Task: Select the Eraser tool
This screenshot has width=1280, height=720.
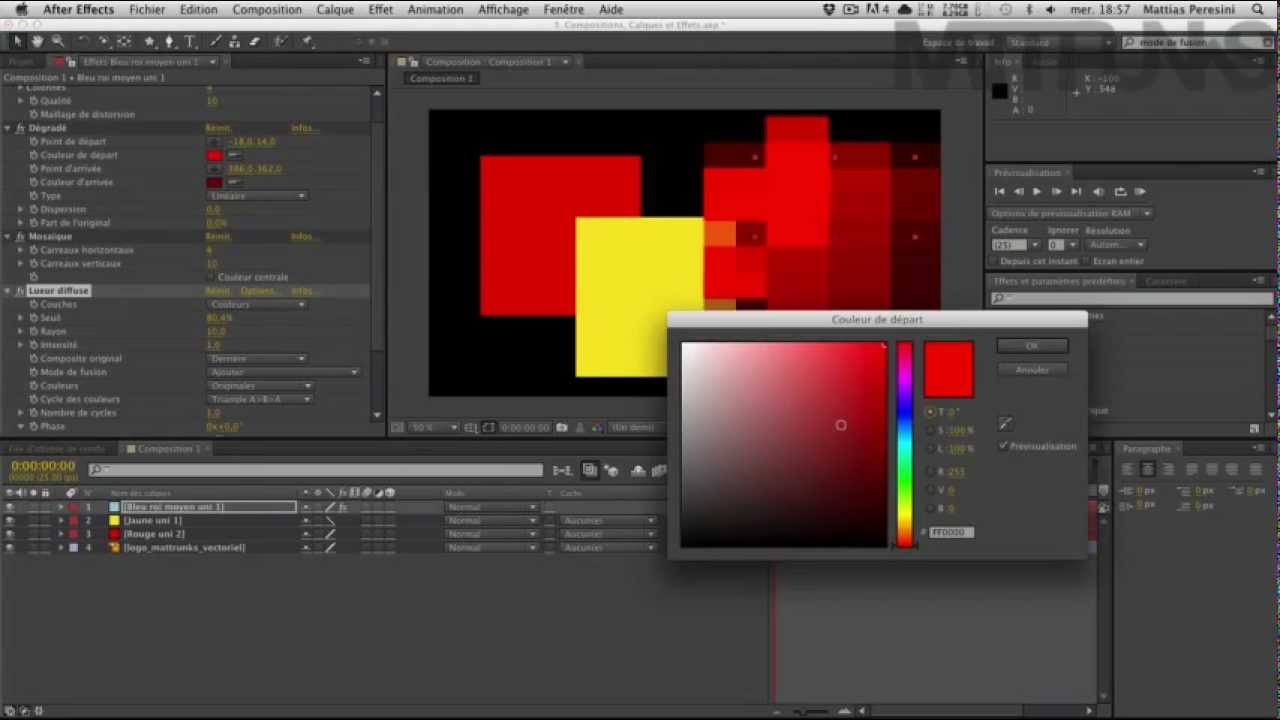Action: tap(255, 42)
